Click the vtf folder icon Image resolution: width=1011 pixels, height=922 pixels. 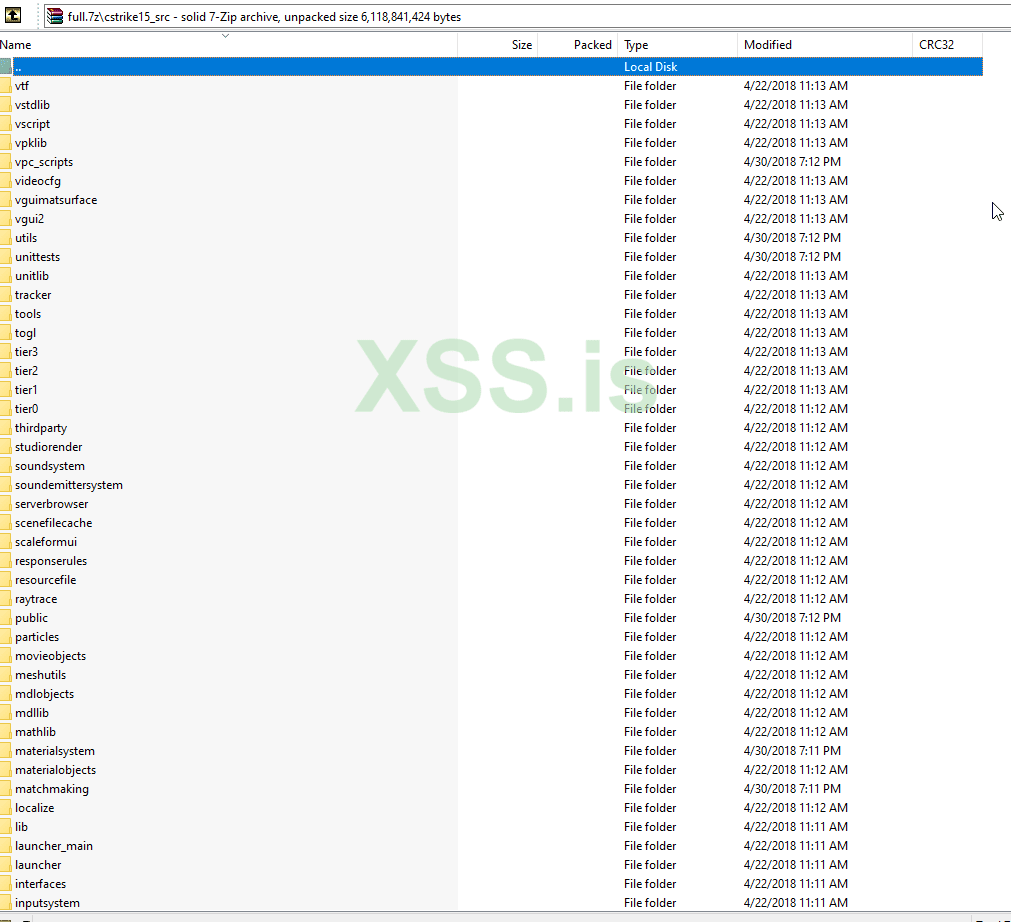tap(6, 86)
